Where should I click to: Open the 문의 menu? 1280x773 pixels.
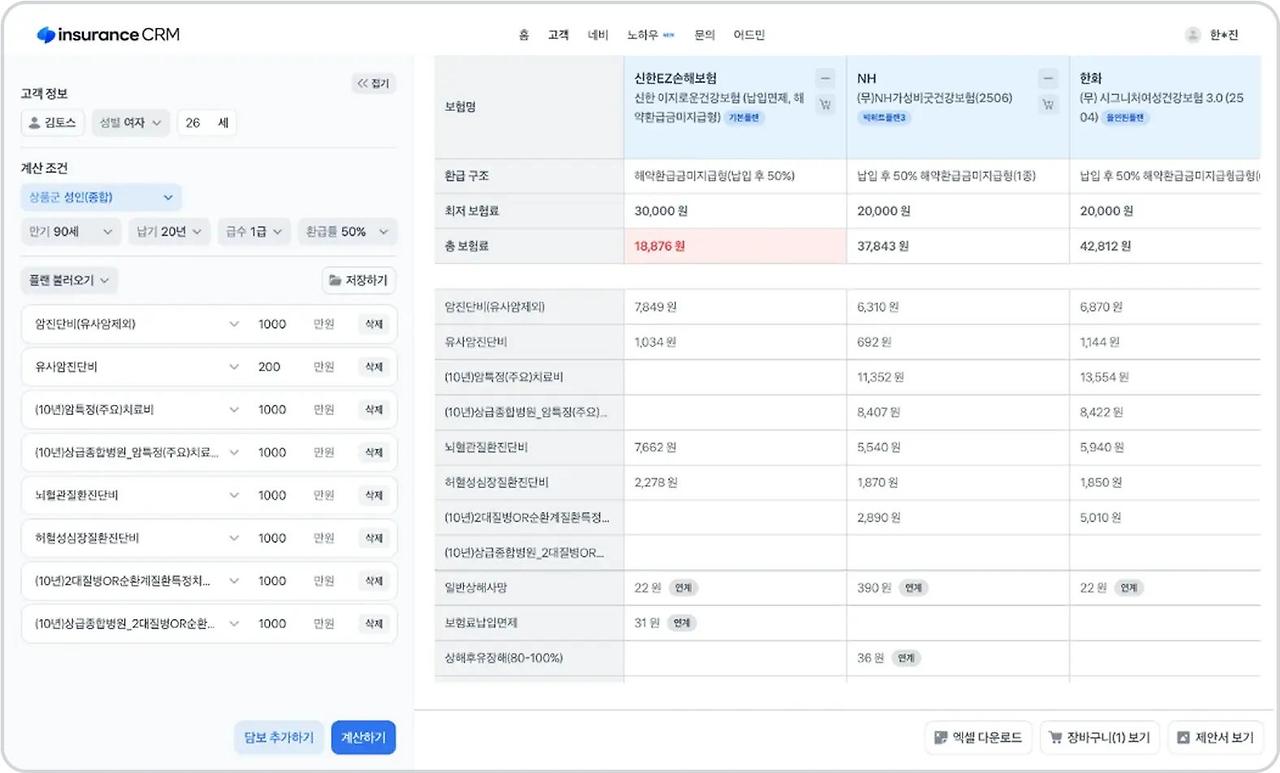coord(704,35)
